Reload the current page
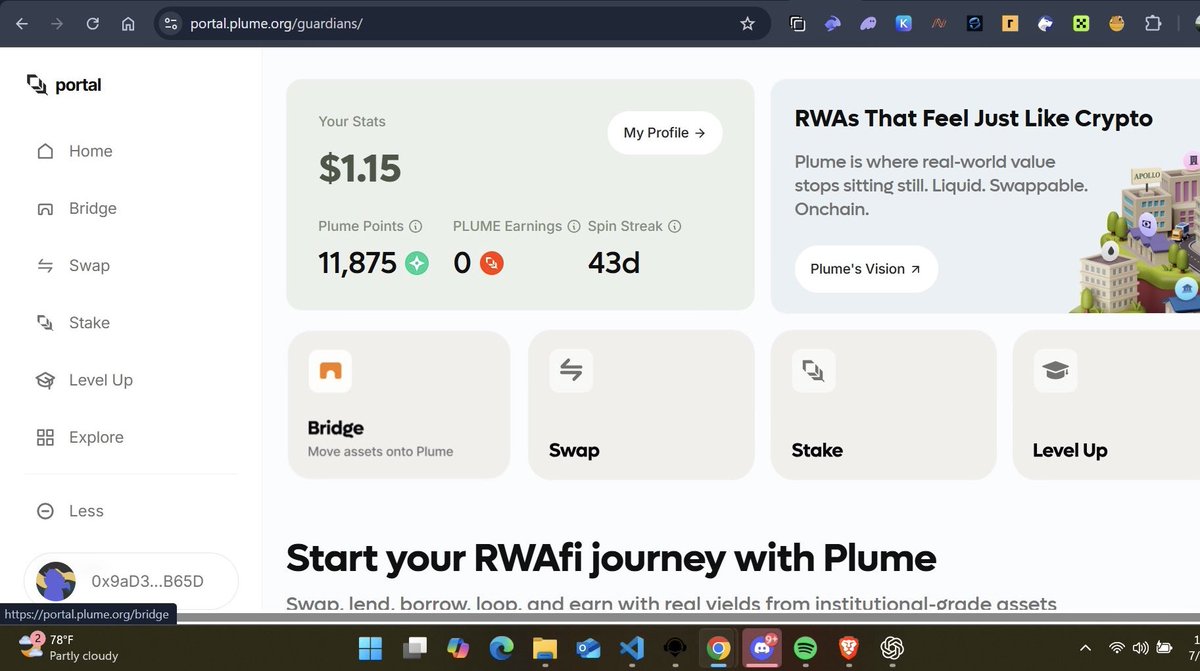 click(x=92, y=24)
